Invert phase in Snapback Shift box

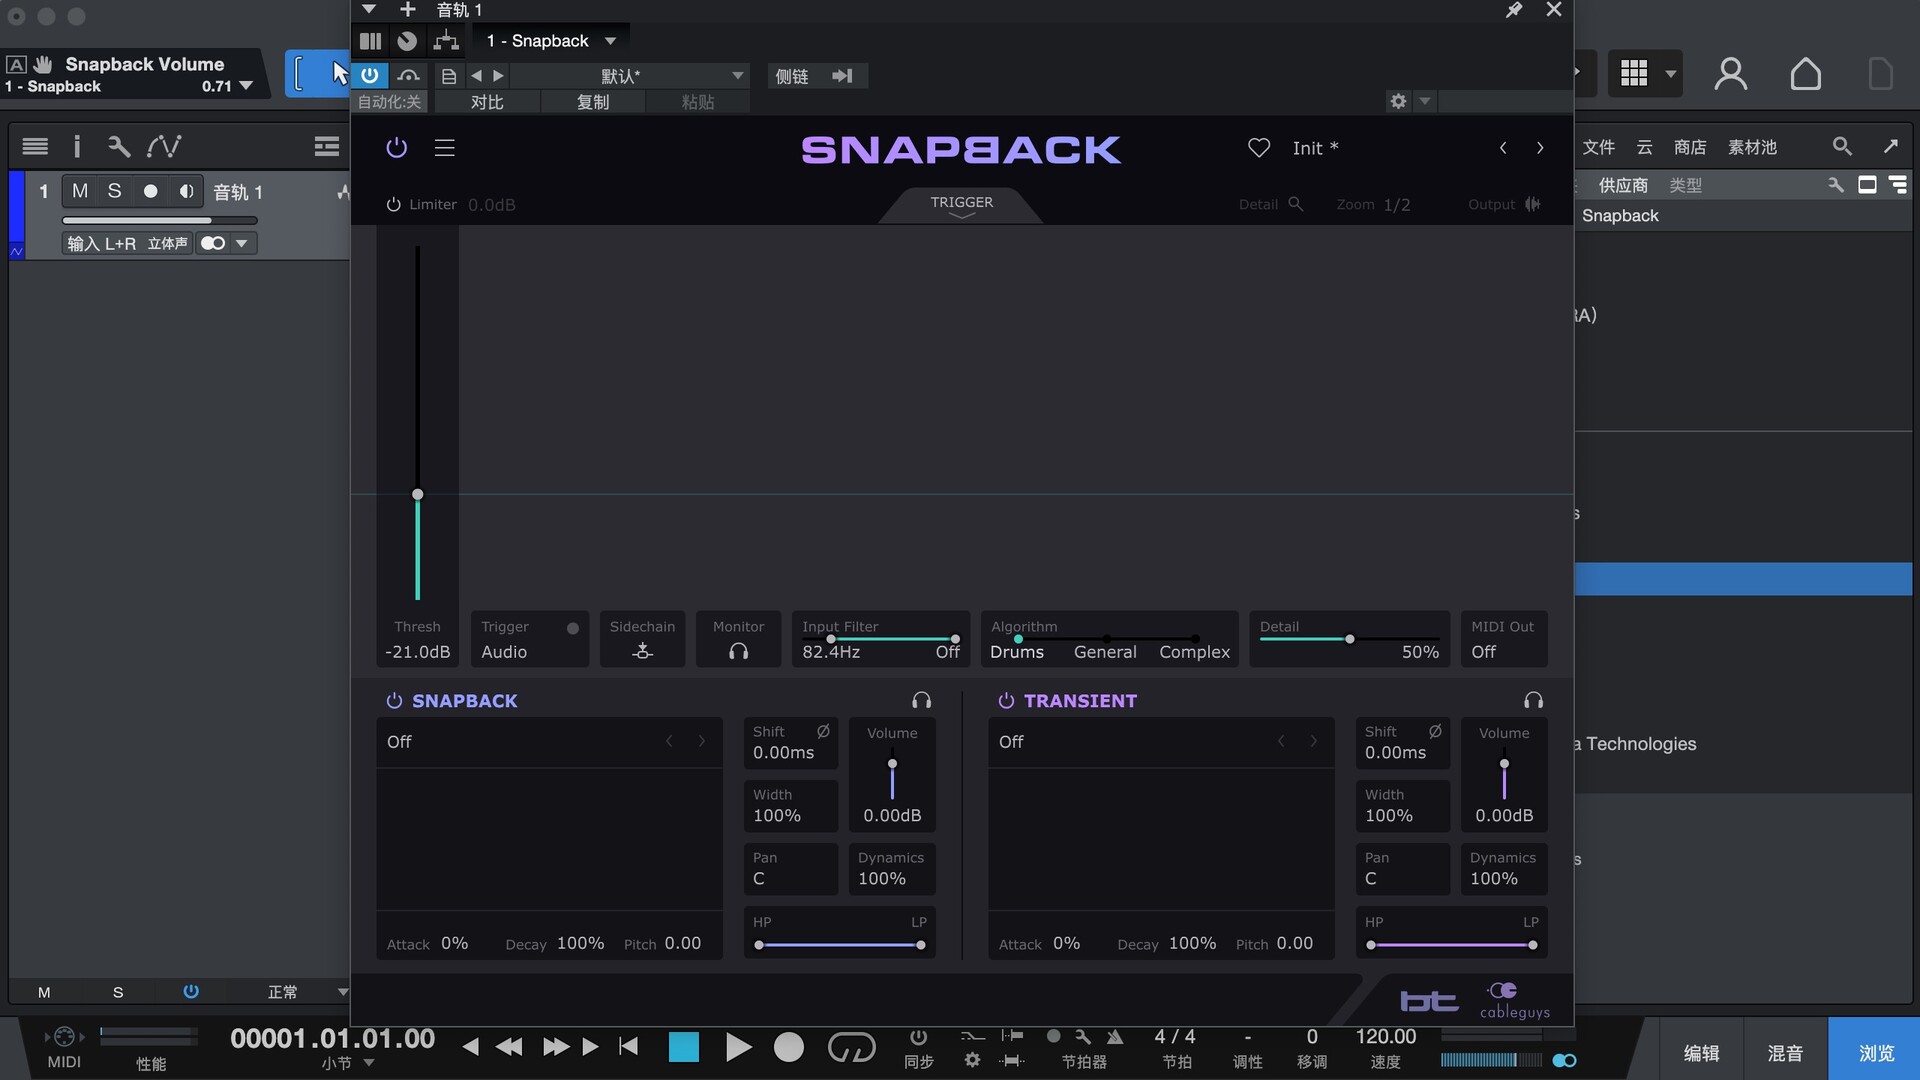coord(823,732)
